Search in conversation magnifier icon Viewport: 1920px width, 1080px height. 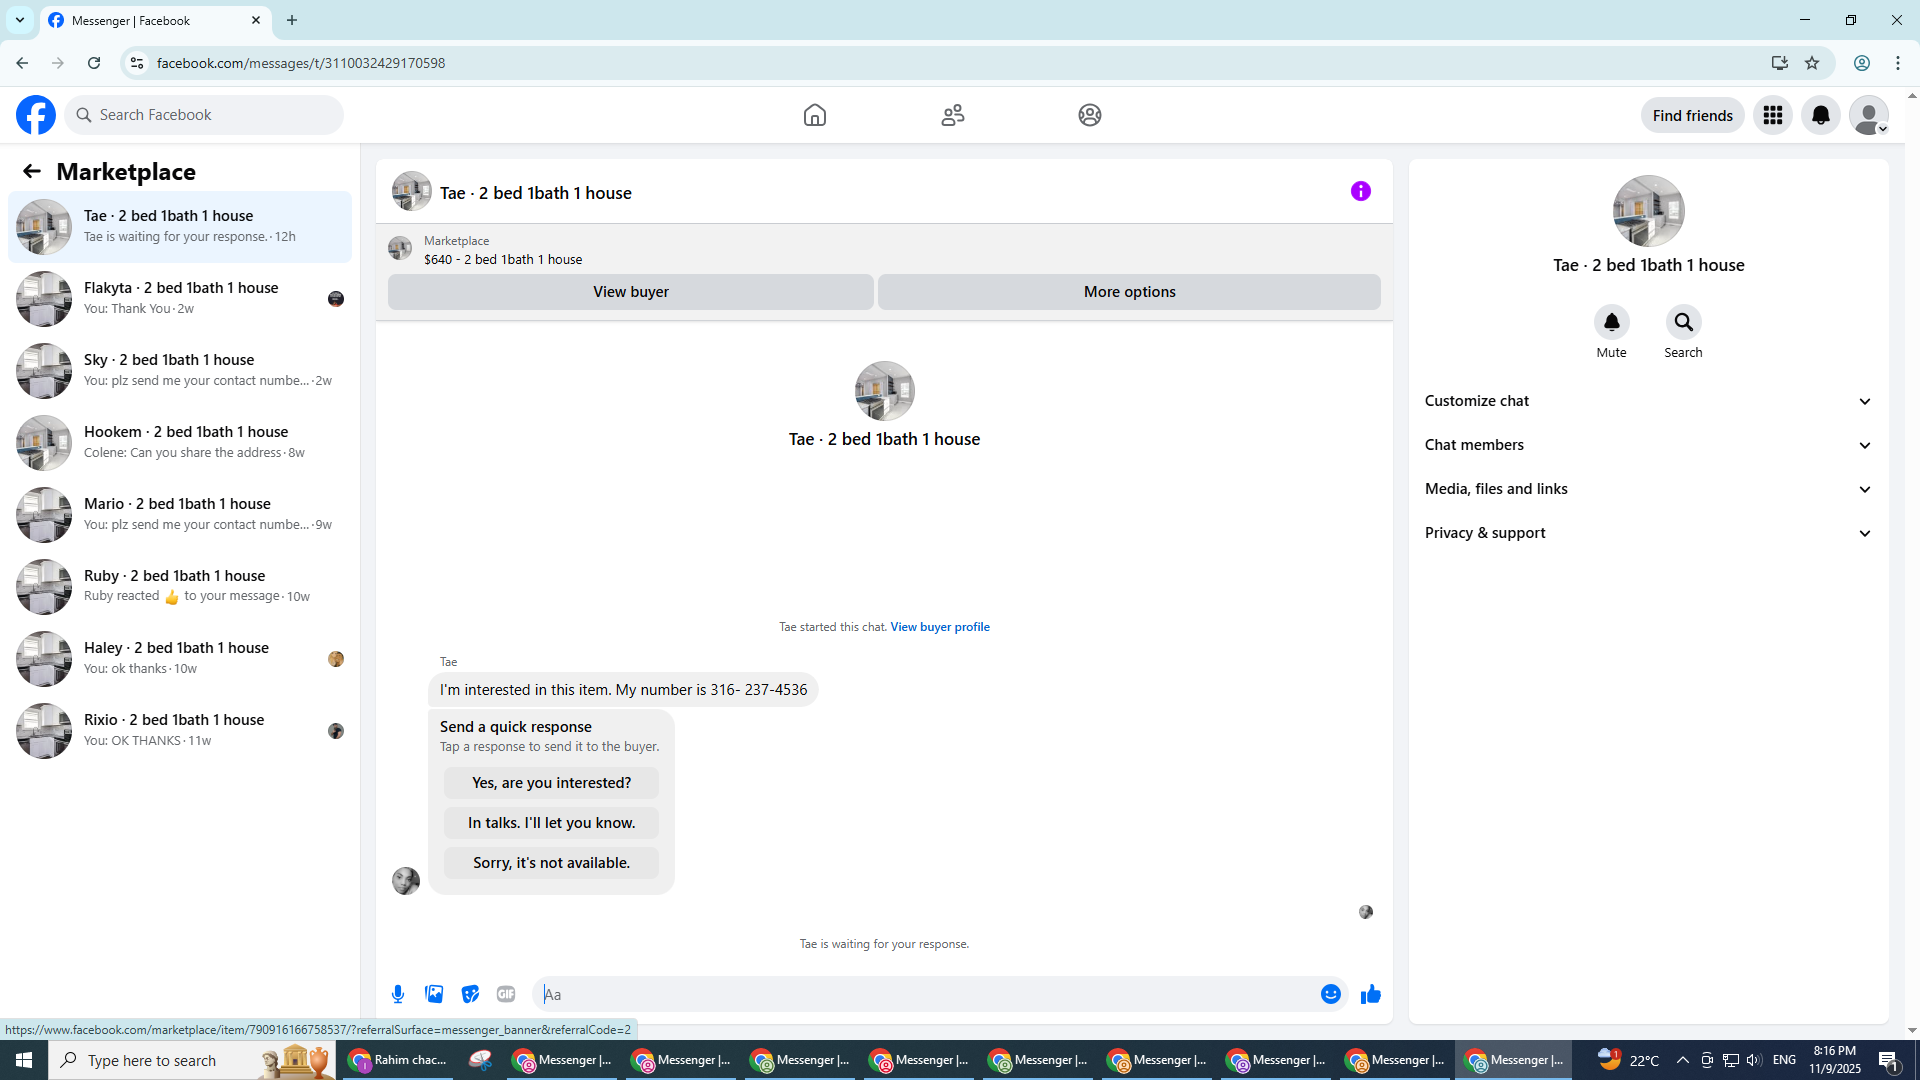point(1683,322)
